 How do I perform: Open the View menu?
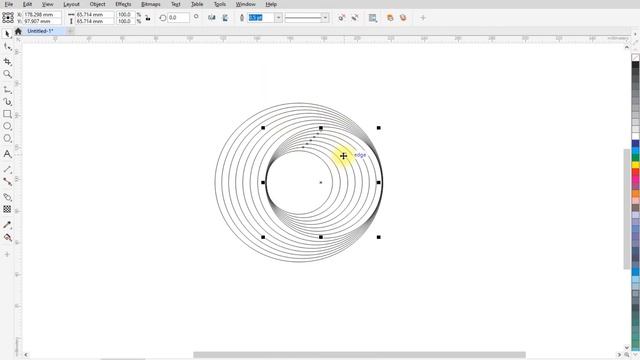48,4
